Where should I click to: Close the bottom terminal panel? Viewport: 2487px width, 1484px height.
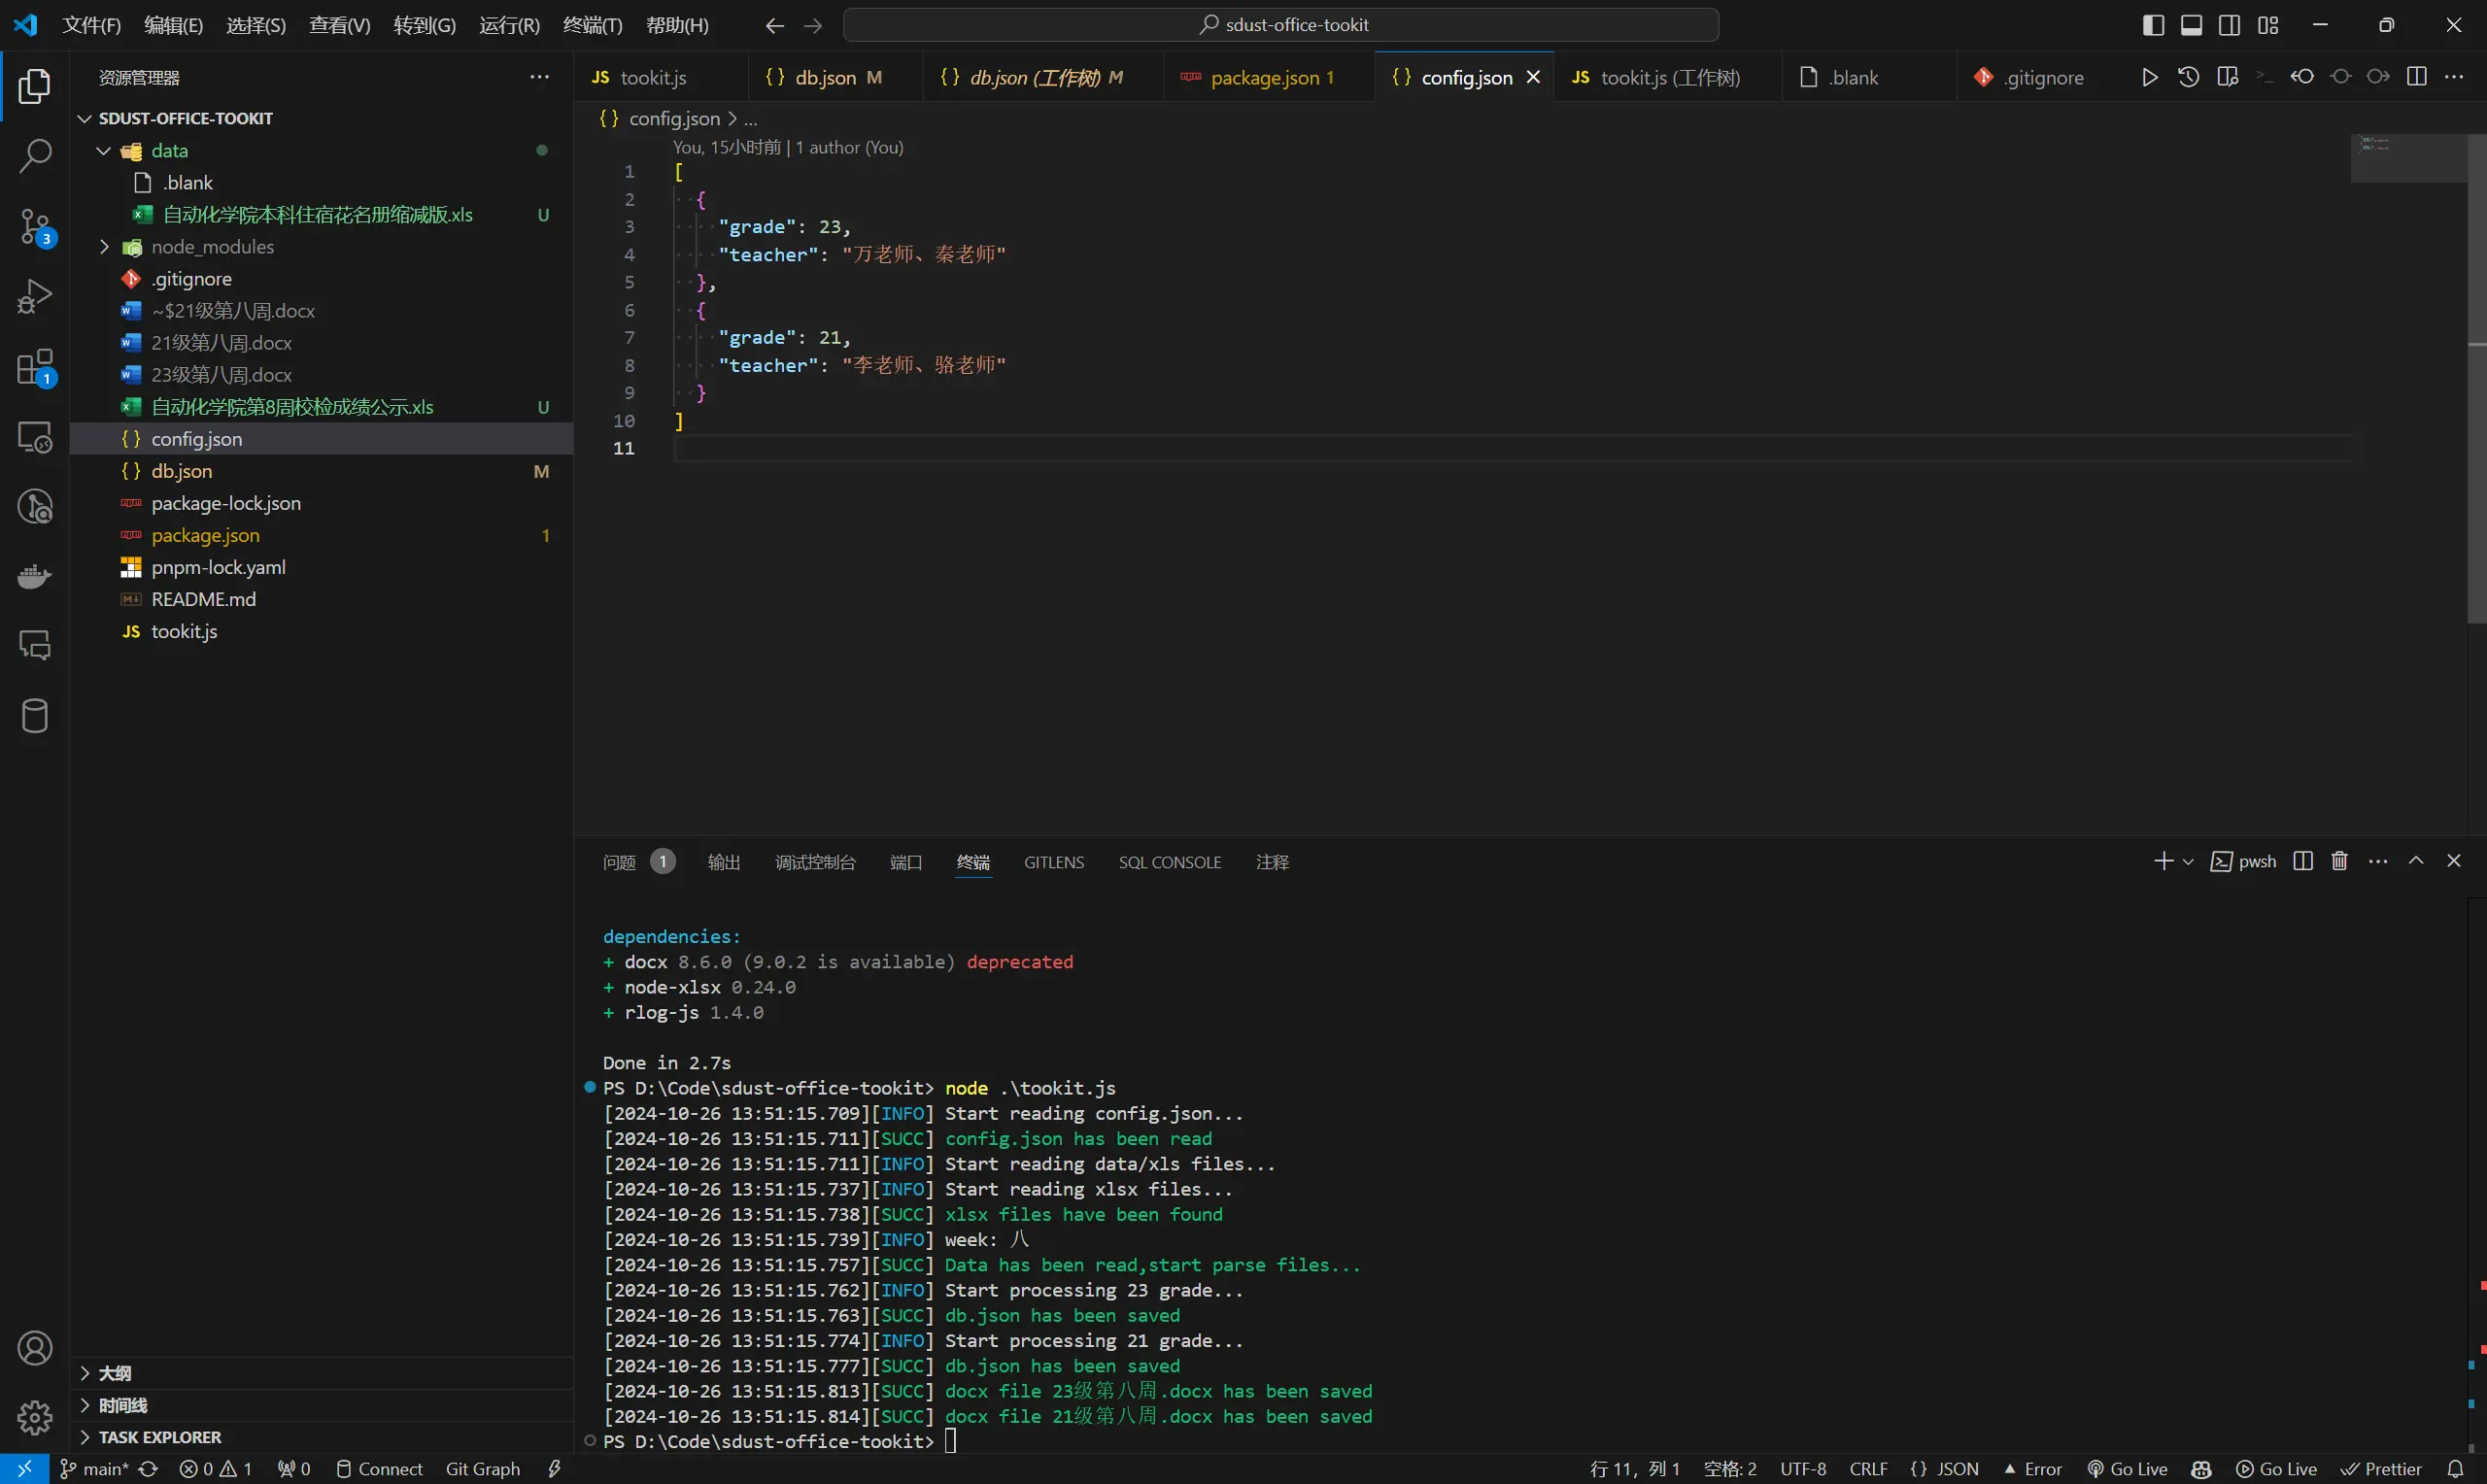(2454, 861)
